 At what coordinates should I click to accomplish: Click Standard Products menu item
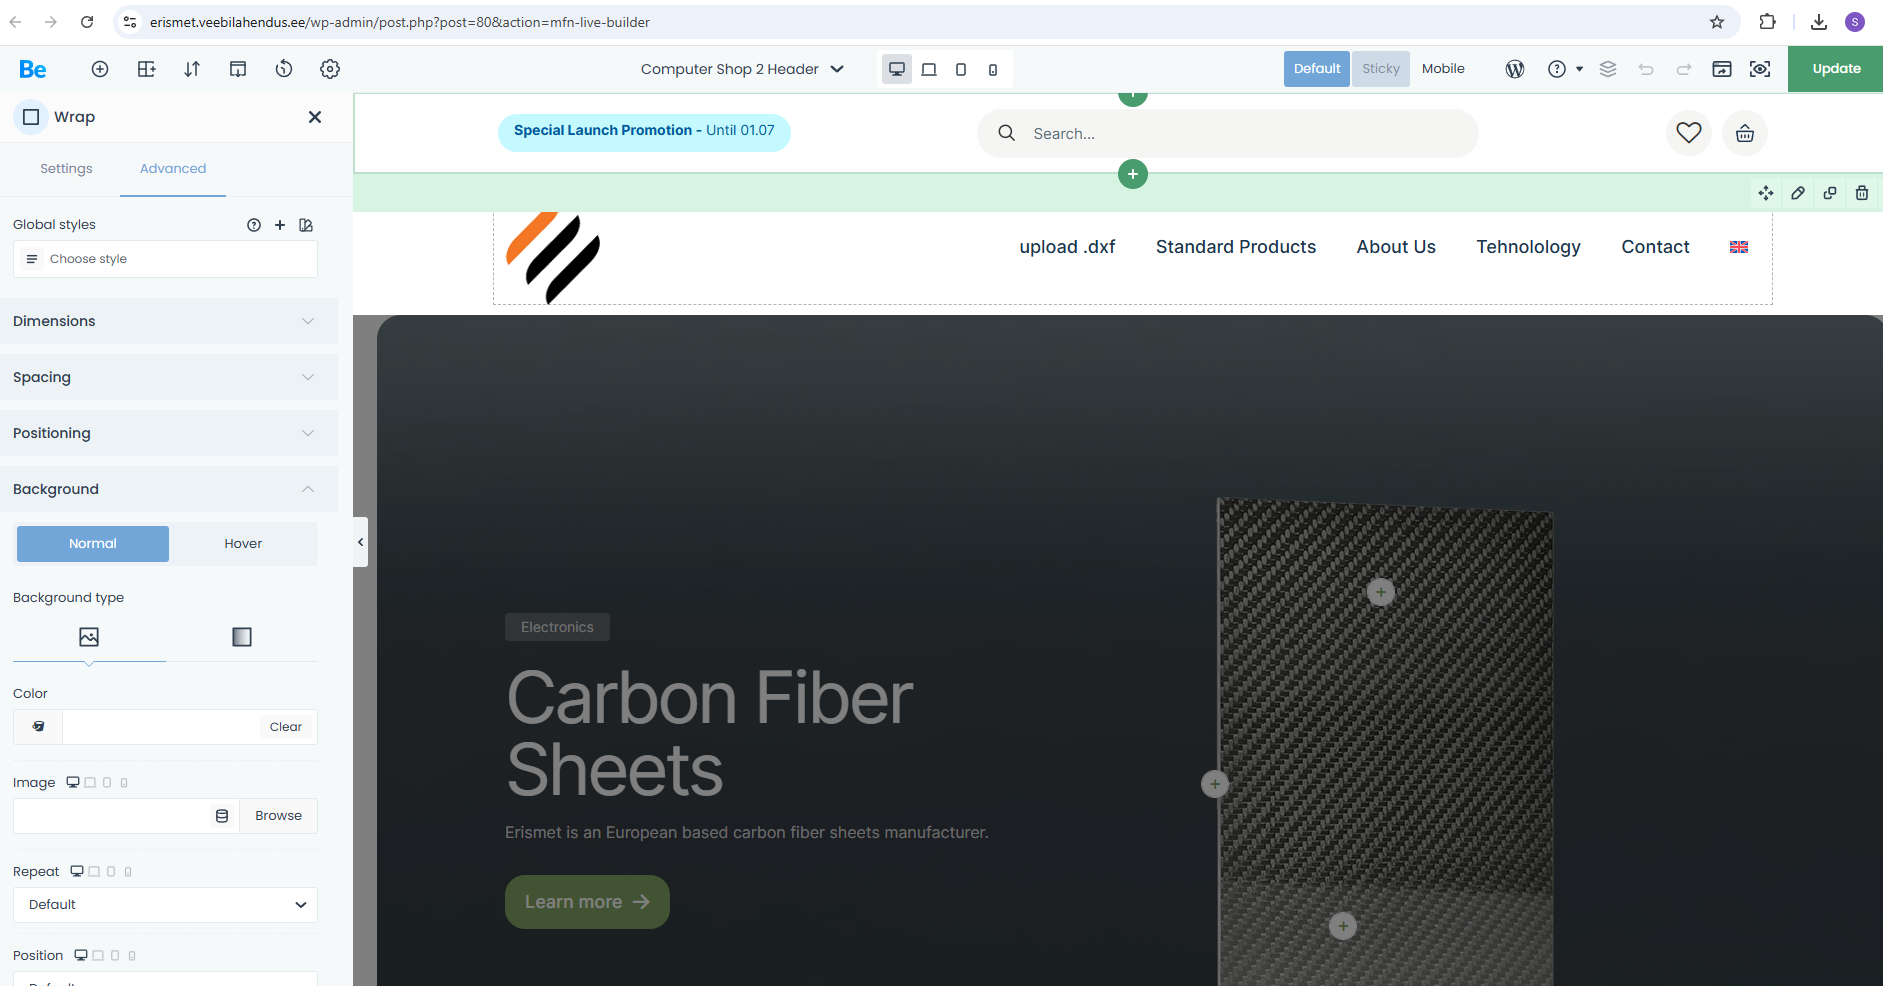[x=1236, y=247]
